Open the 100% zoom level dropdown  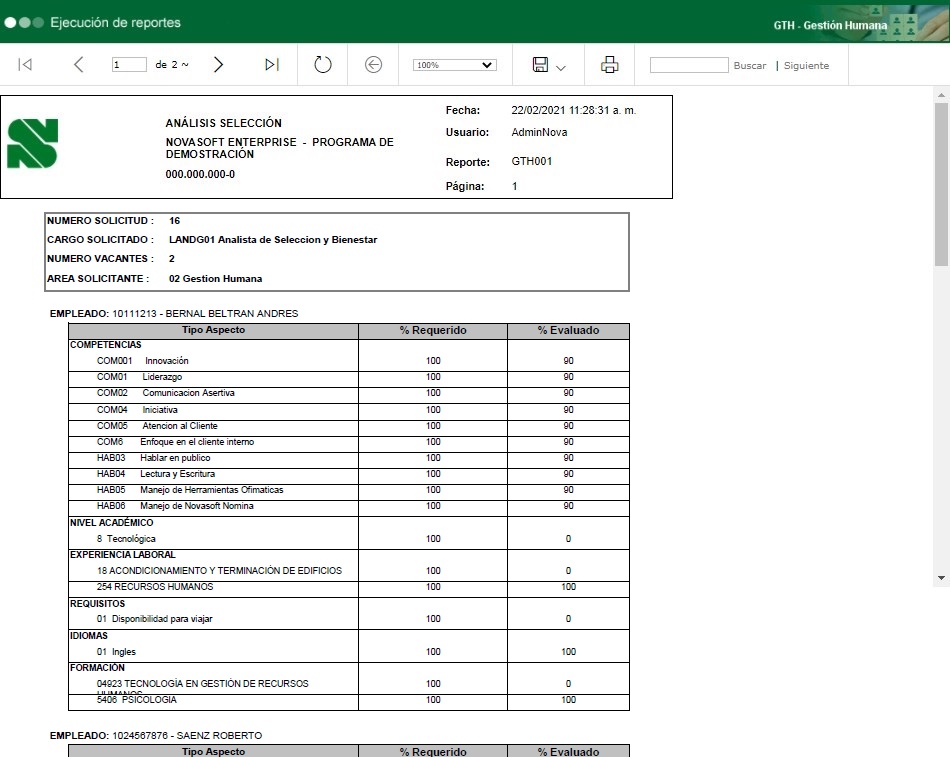click(454, 65)
